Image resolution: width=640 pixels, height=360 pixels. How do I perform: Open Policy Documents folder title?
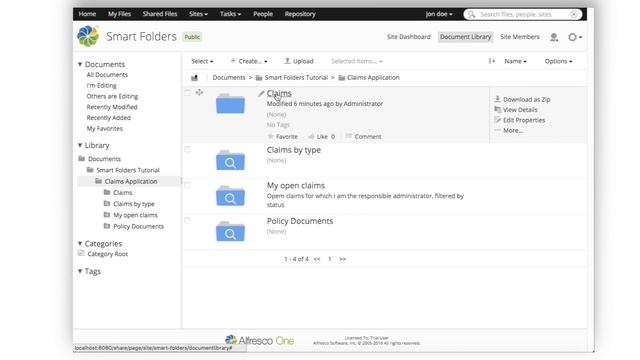[x=300, y=221]
